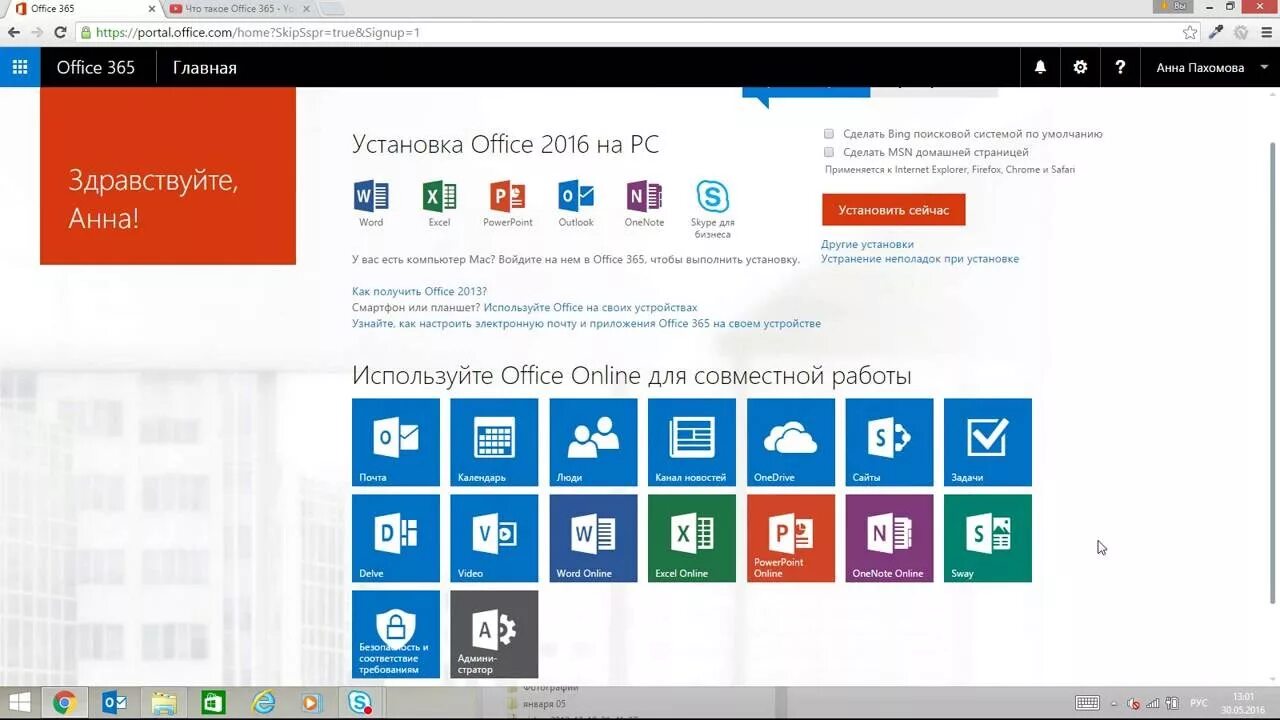Open the Задачи tile
Viewport: 1280px width, 720px height.
tap(988, 442)
